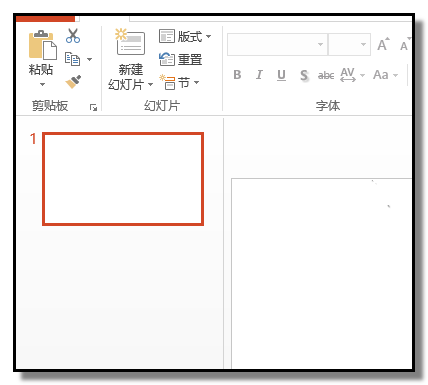Open the 节 section dropdown
Screen dimensions: 428x385
coord(179,82)
